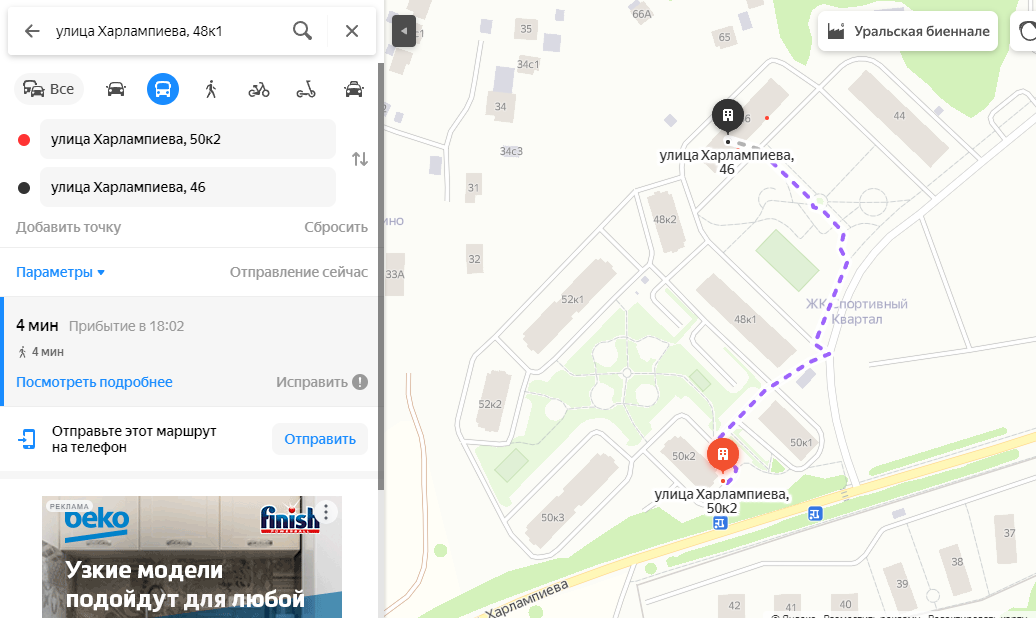This screenshot has height=618, width=1036.
Task: Collapse the side panel with arrow
Action: click(404, 30)
